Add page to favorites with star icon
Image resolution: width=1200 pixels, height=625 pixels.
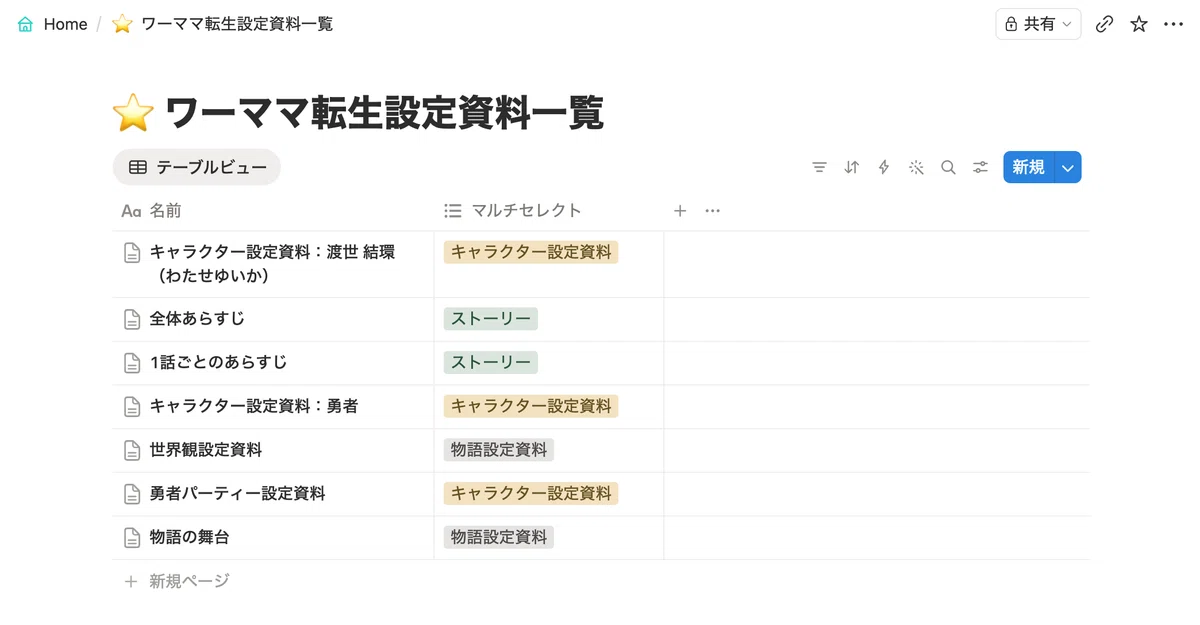(1139, 24)
